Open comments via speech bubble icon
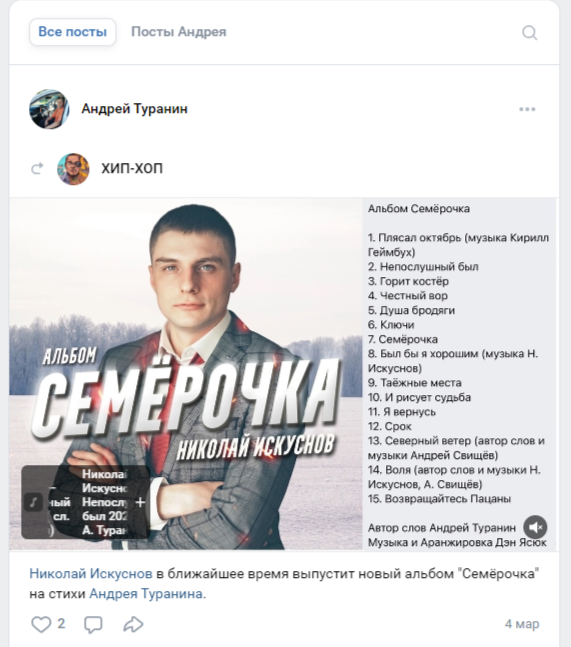The height and width of the screenshot is (647, 571). tap(93, 624)
